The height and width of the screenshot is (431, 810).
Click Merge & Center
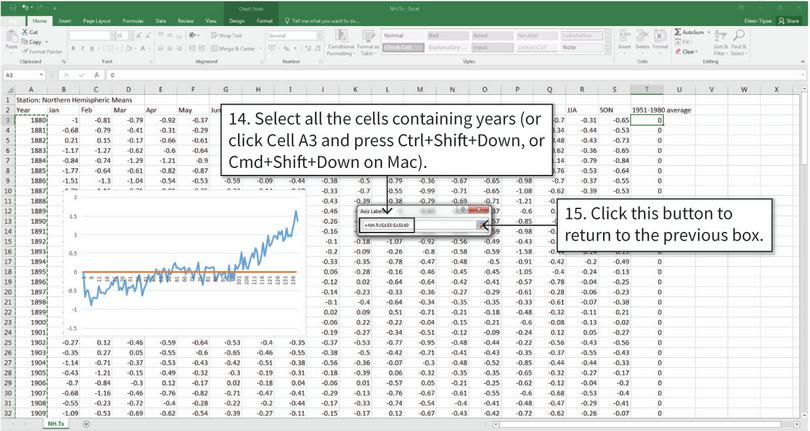click(x=234, y=48)
